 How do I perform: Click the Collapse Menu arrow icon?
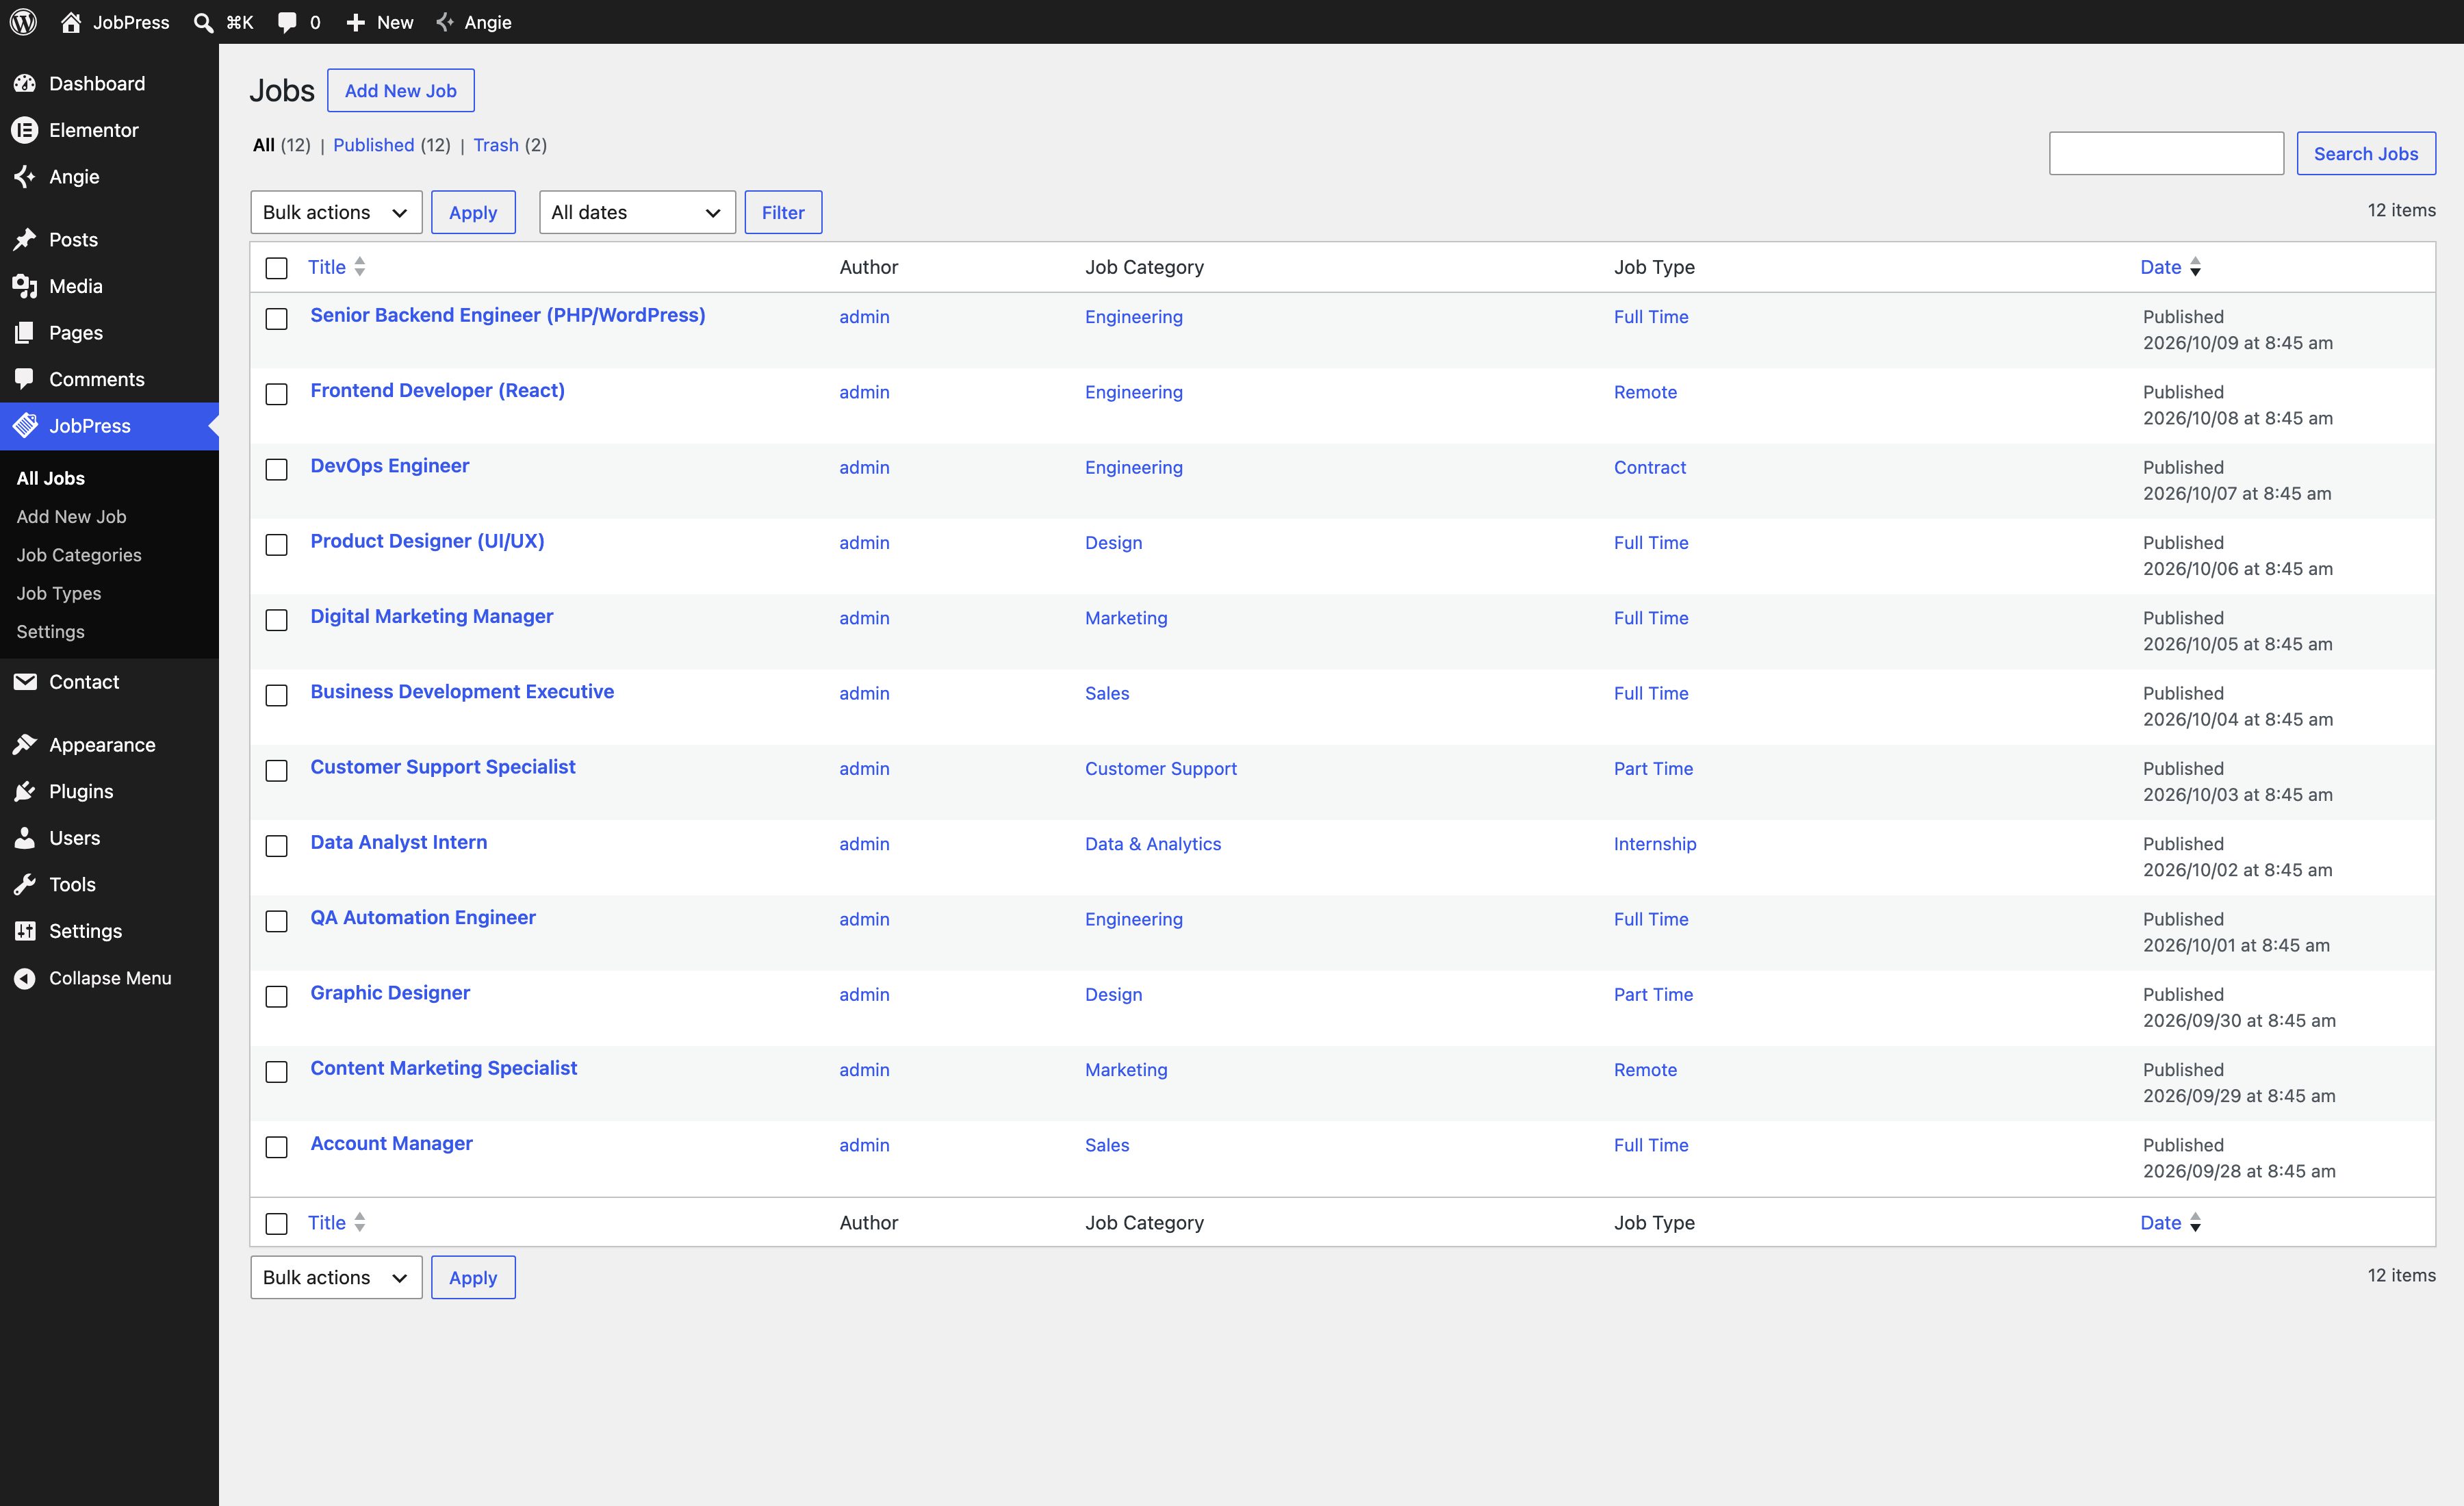click(25, 978)
